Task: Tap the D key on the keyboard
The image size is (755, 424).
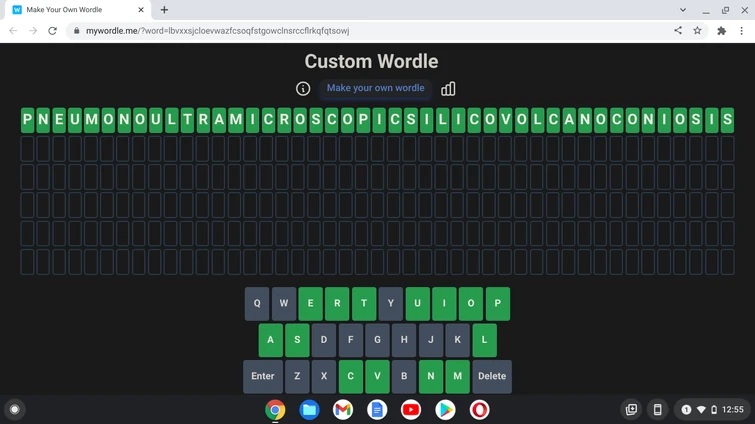Action: [x=324, y=340]
